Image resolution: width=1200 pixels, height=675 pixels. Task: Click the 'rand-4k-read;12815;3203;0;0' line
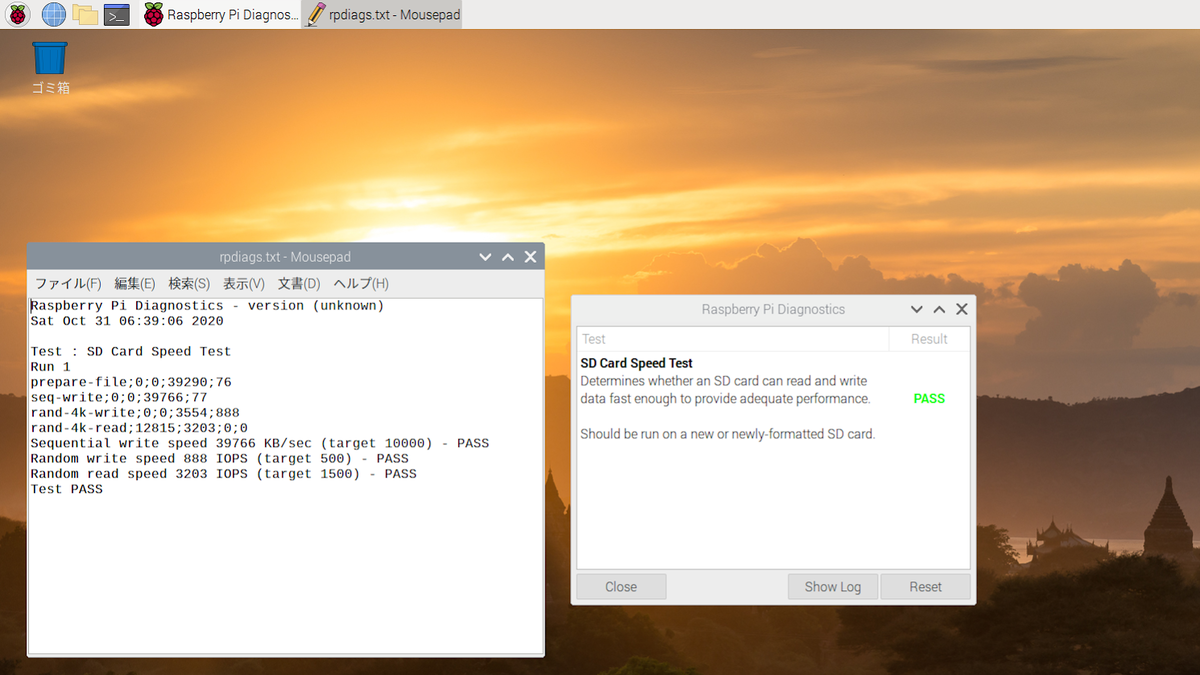click(139, 428)
